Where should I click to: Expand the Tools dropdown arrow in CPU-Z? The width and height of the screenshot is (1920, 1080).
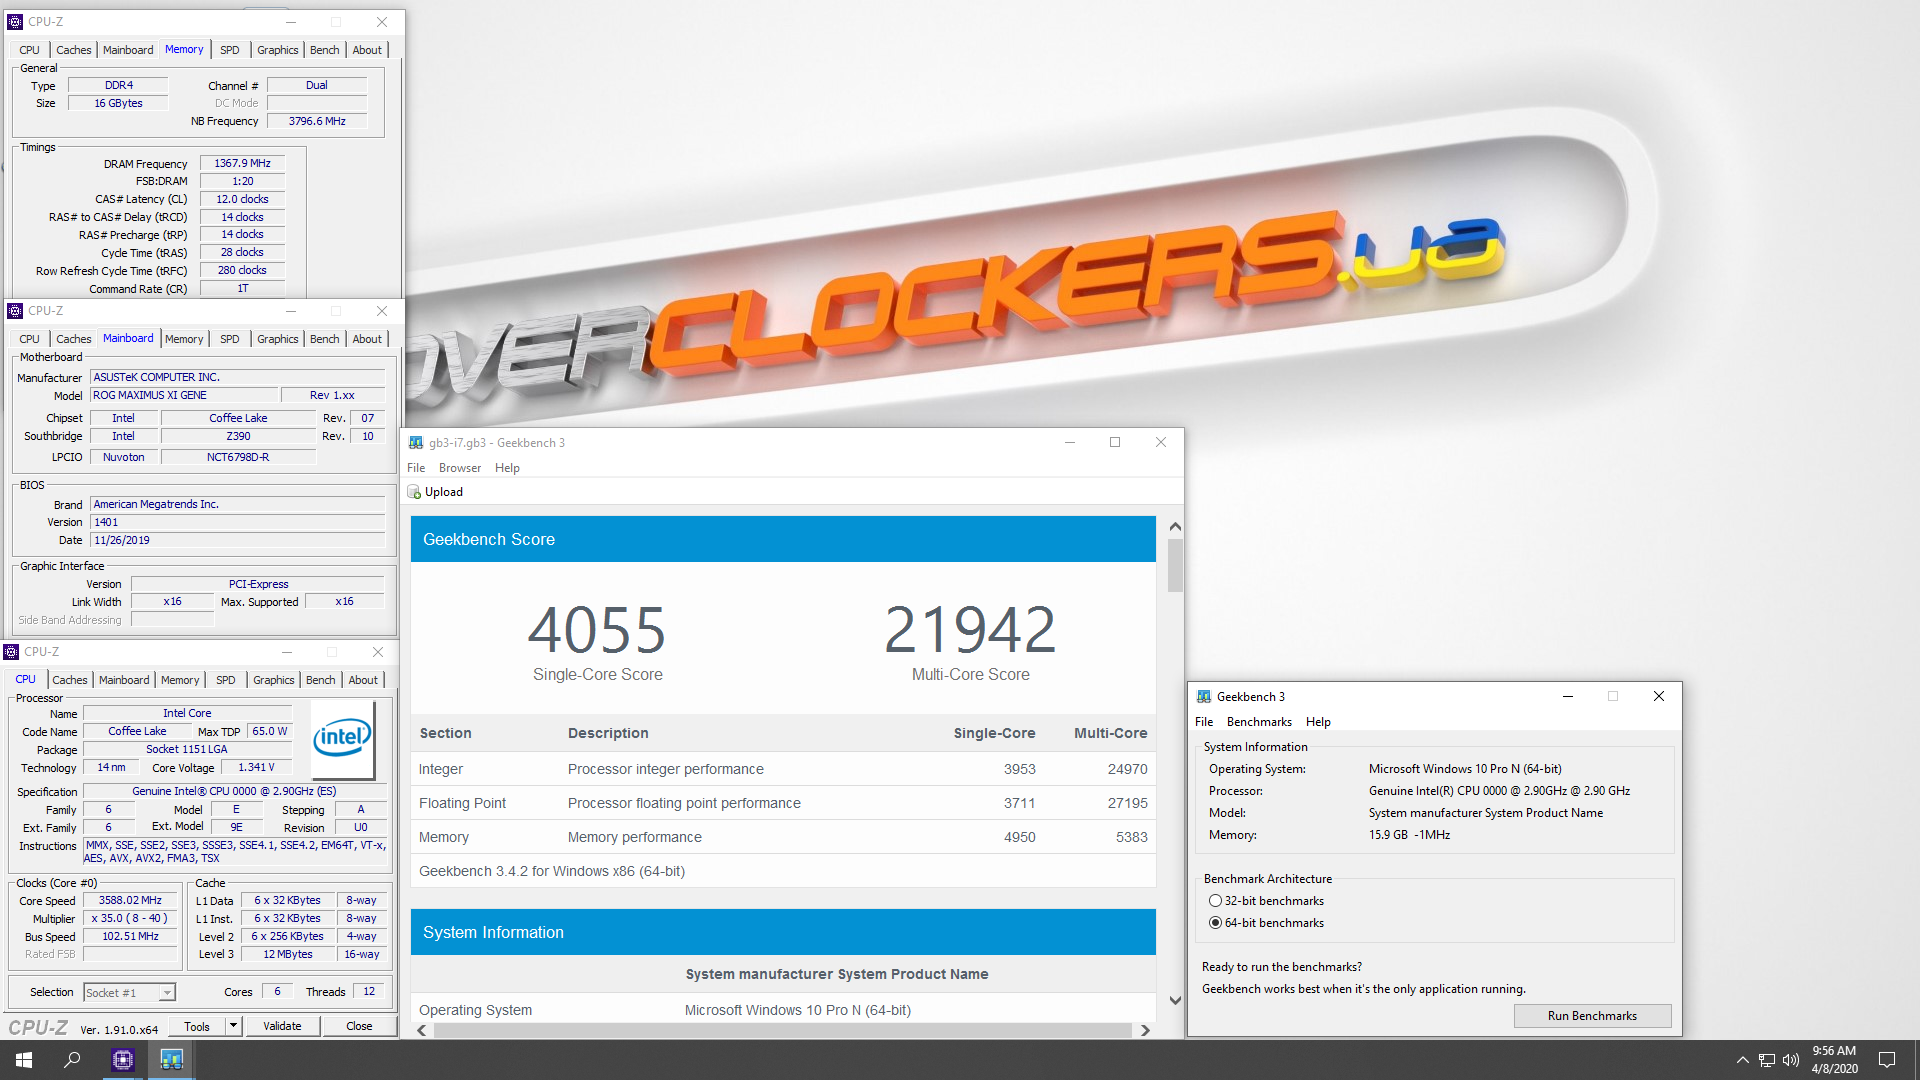tap(233, 1026)
